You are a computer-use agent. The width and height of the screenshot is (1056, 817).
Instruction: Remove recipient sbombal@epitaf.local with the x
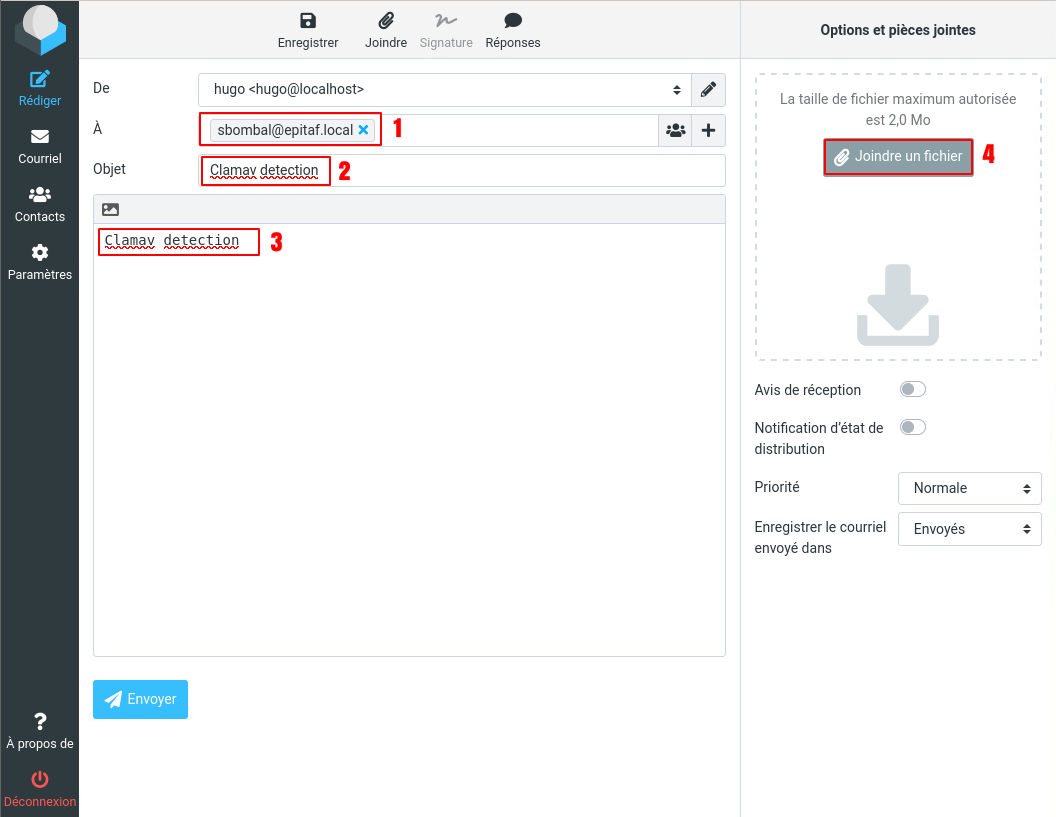coord(364,130)
